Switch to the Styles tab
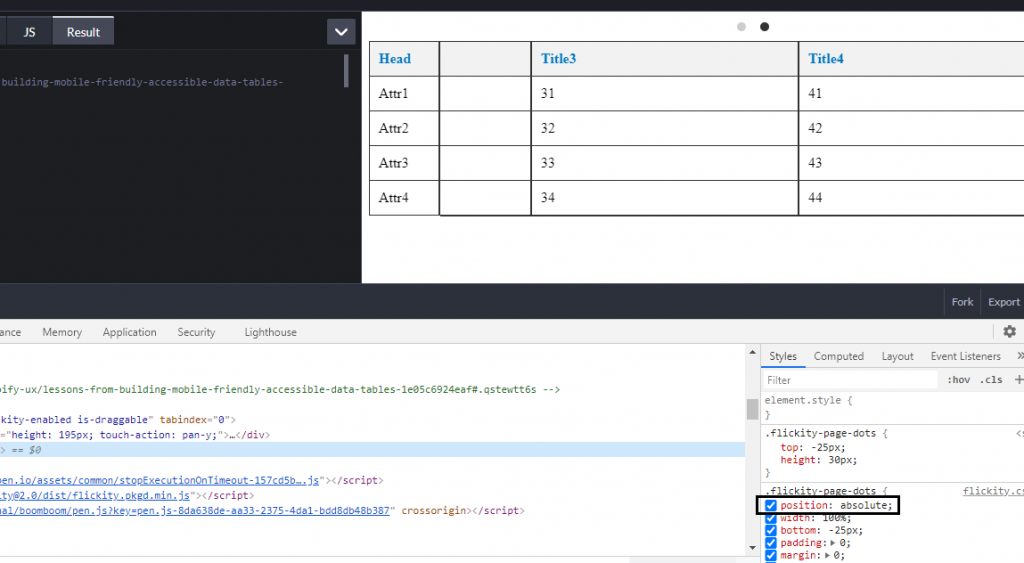 (x=782, y=356)
